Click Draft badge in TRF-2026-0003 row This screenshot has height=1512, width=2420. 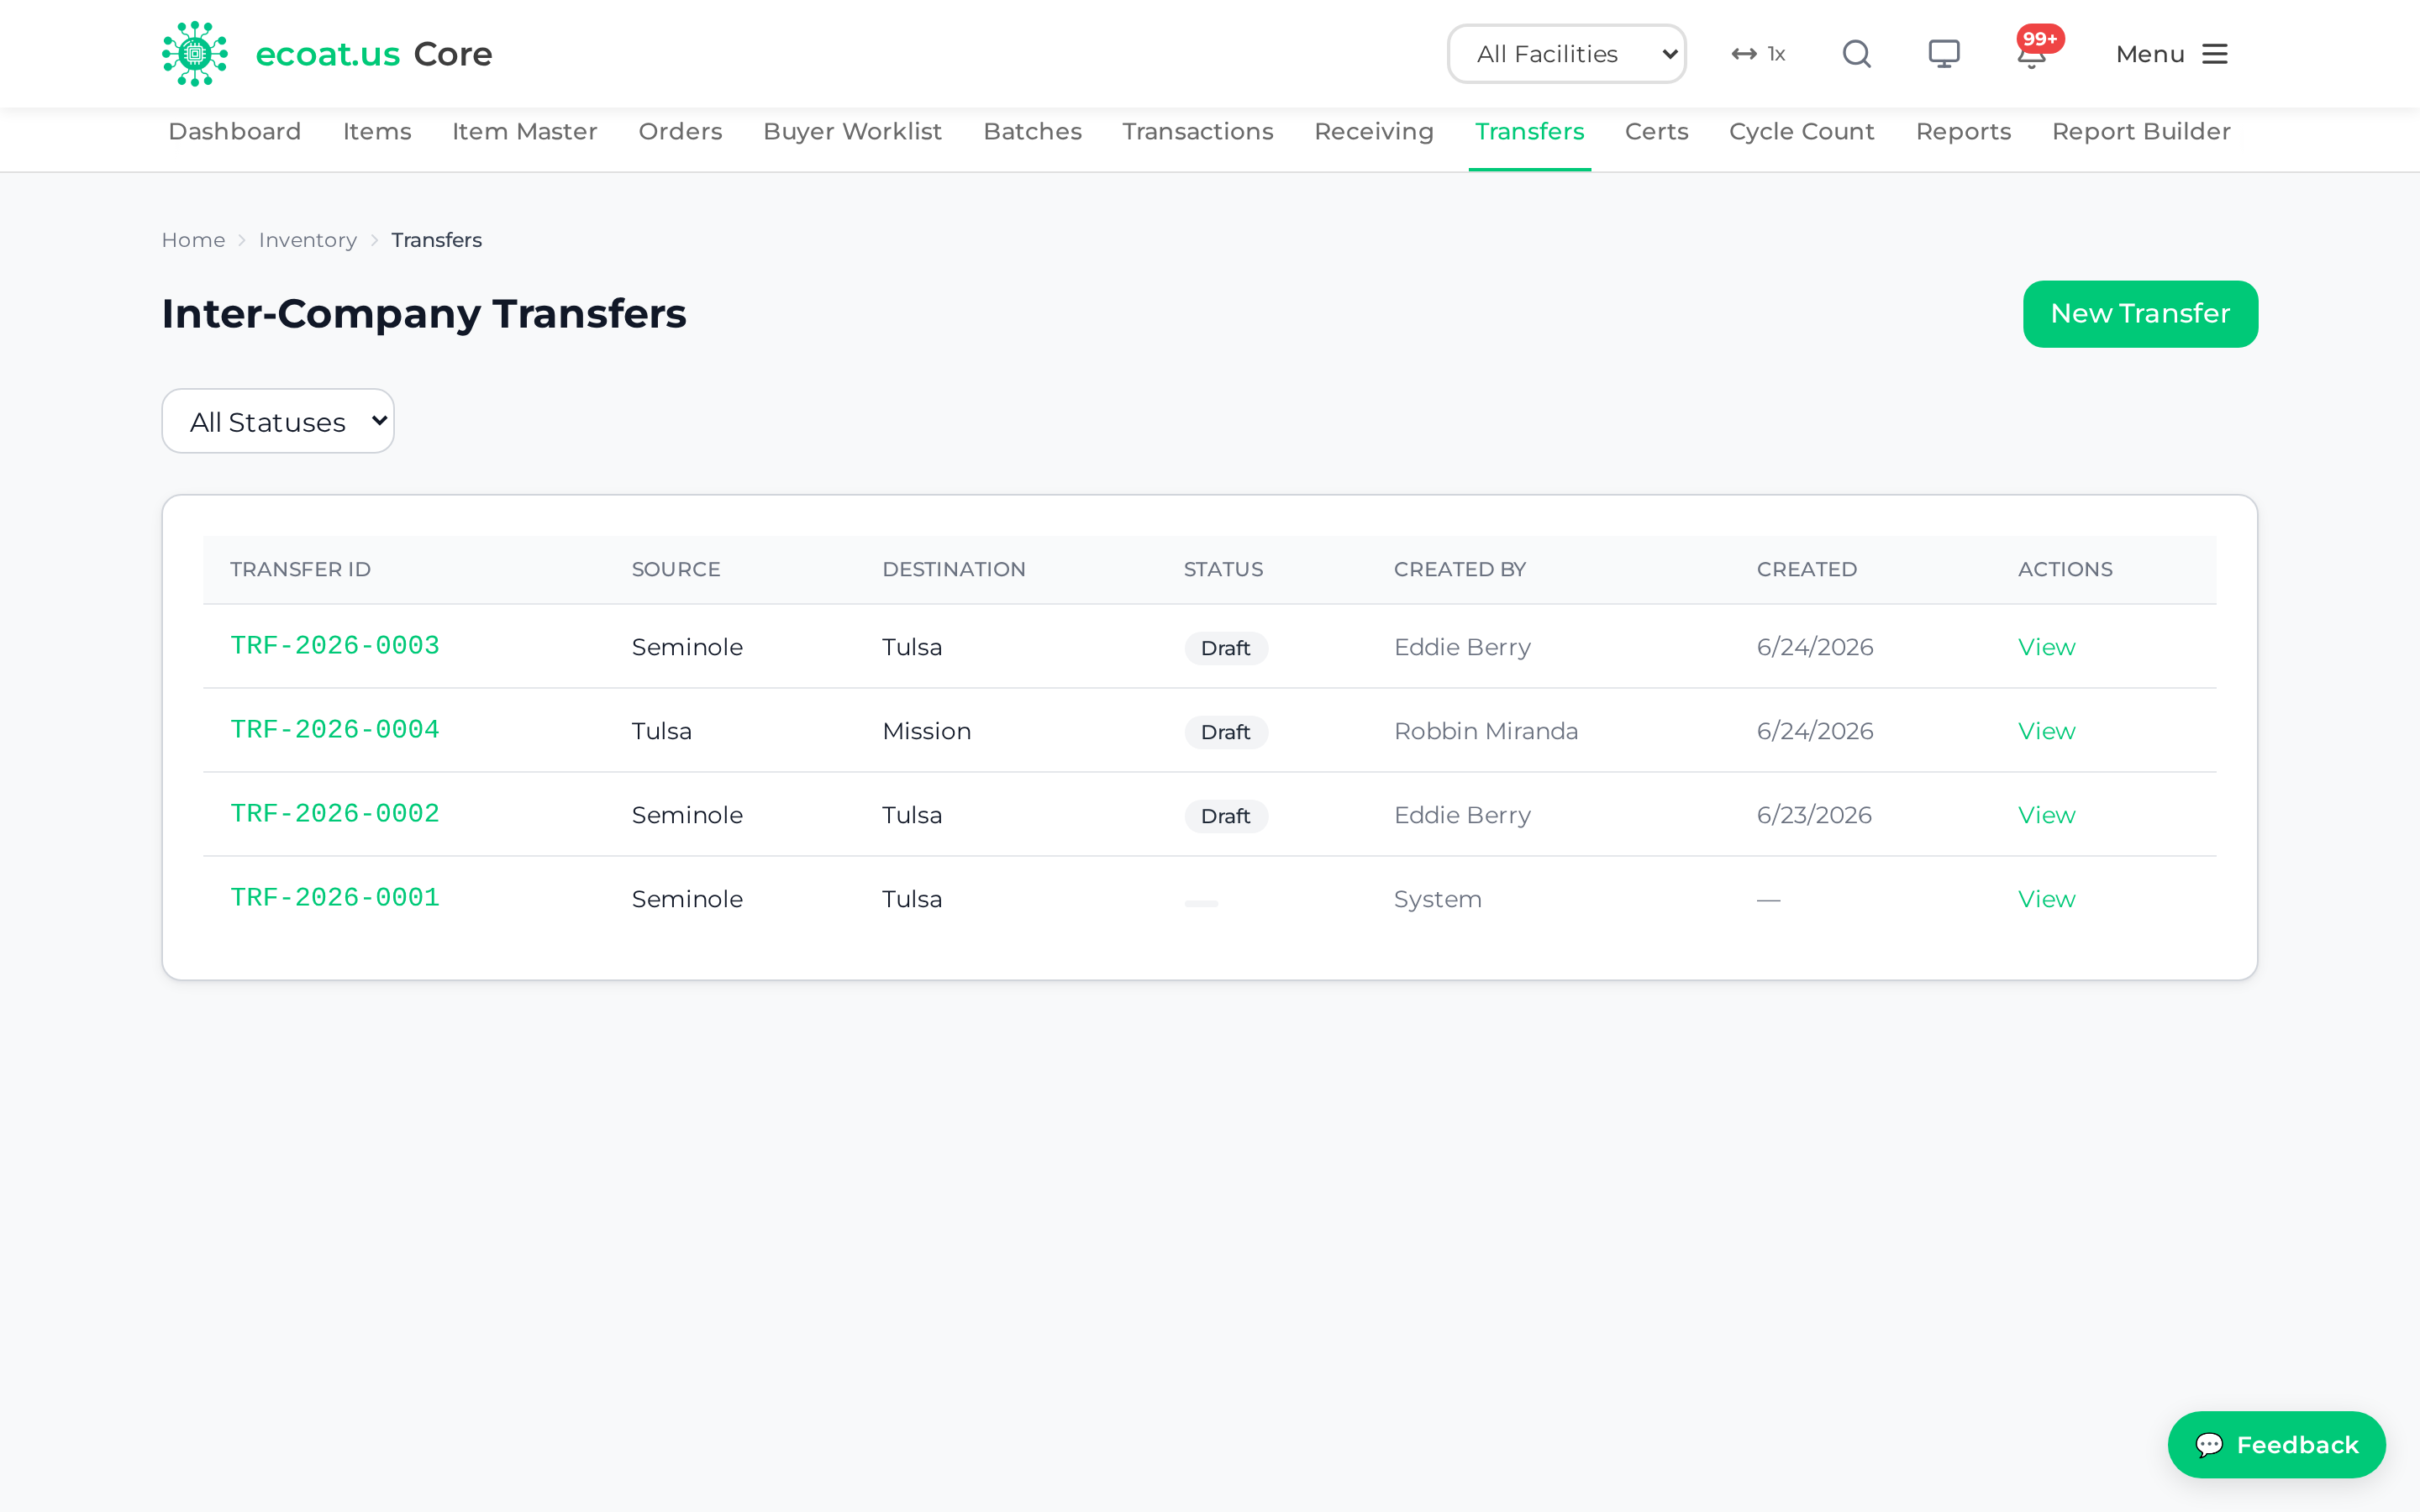tap(1226, 648)
